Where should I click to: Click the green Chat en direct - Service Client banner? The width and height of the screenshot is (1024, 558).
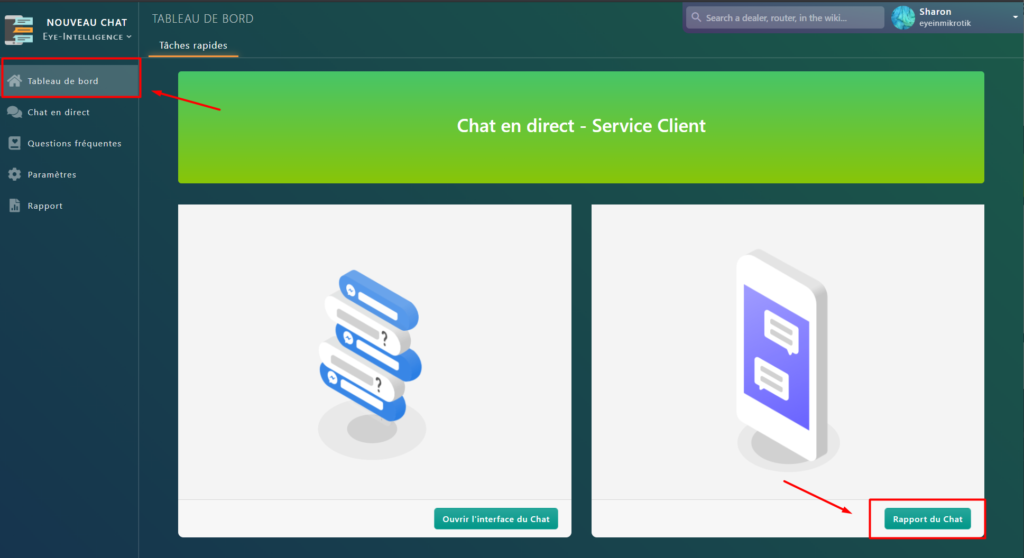tap(581, 127)
